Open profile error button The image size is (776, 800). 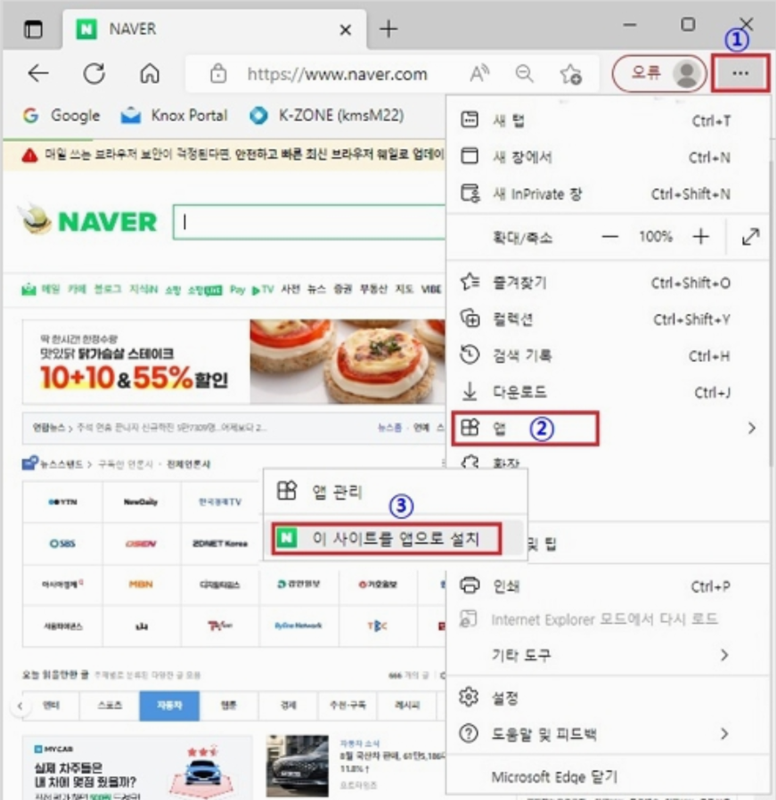(659, 74)
